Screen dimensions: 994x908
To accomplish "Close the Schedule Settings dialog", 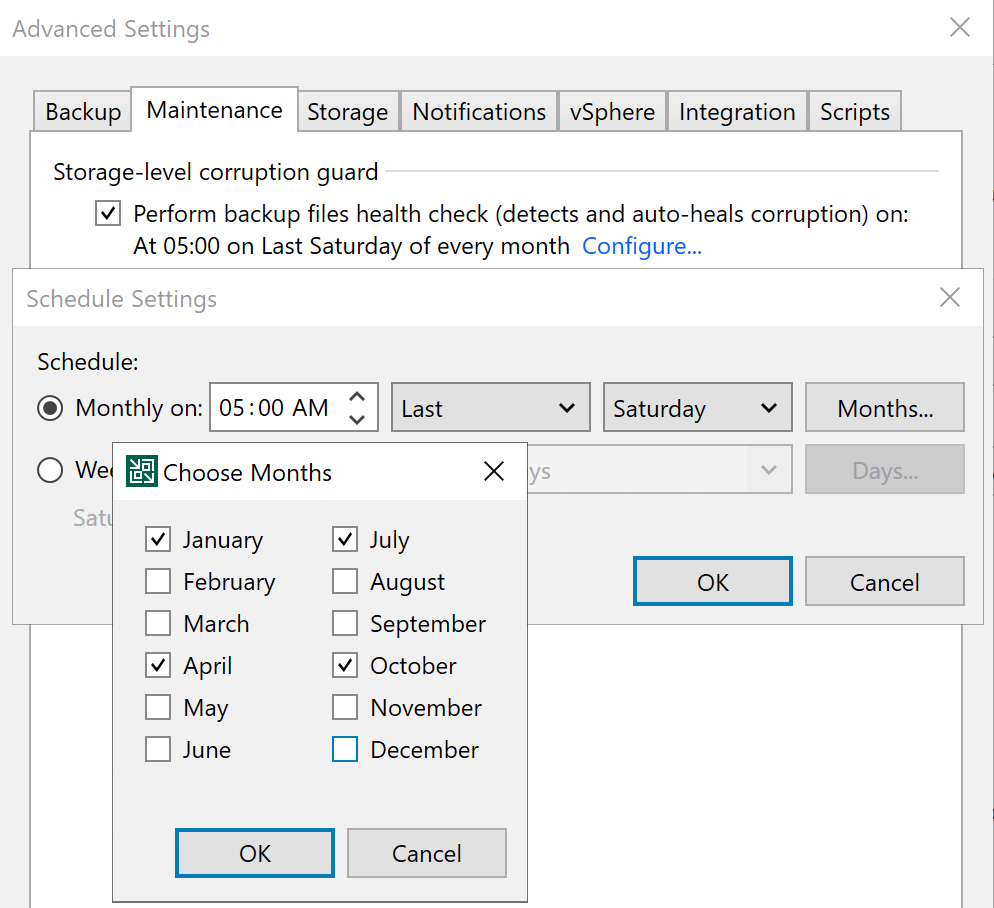I will pyautogui.click(x=950, y=298).
